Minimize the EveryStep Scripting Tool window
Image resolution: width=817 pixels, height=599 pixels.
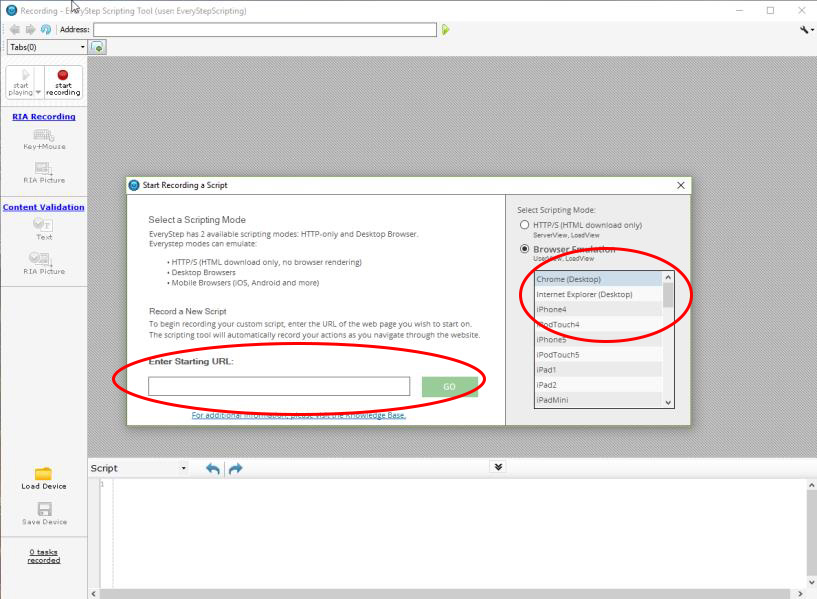[739, 10]
